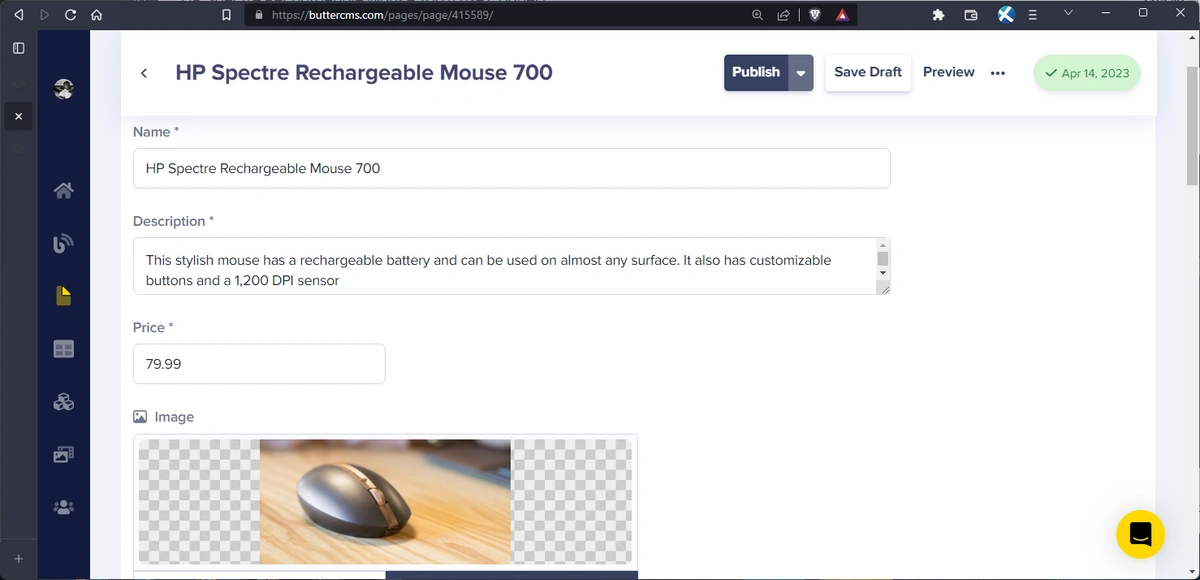Screen dimensions: 1200x580
Task: Open the browser wallet icon
Action: pos(970,15)
